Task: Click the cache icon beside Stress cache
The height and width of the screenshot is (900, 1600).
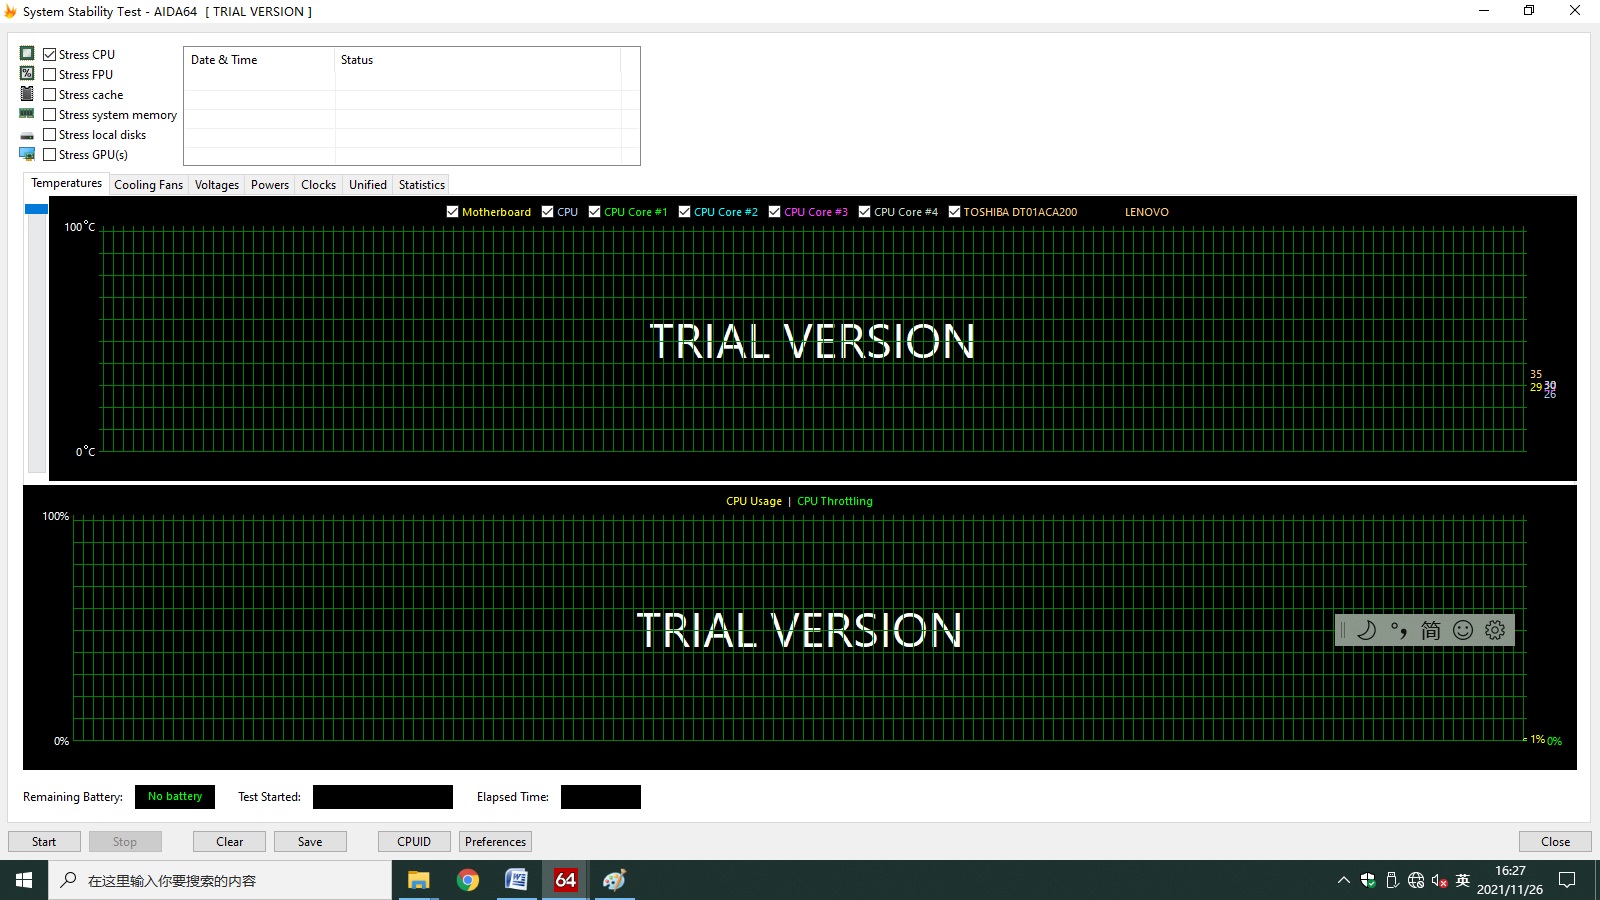Action: (x=27, y=93)
